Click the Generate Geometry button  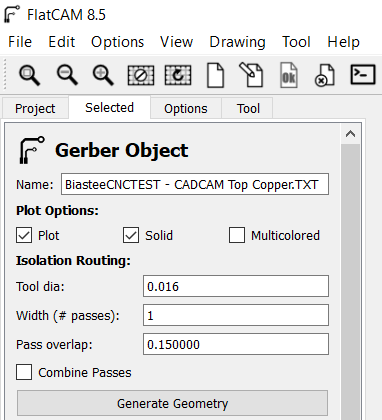pos(173,403)
